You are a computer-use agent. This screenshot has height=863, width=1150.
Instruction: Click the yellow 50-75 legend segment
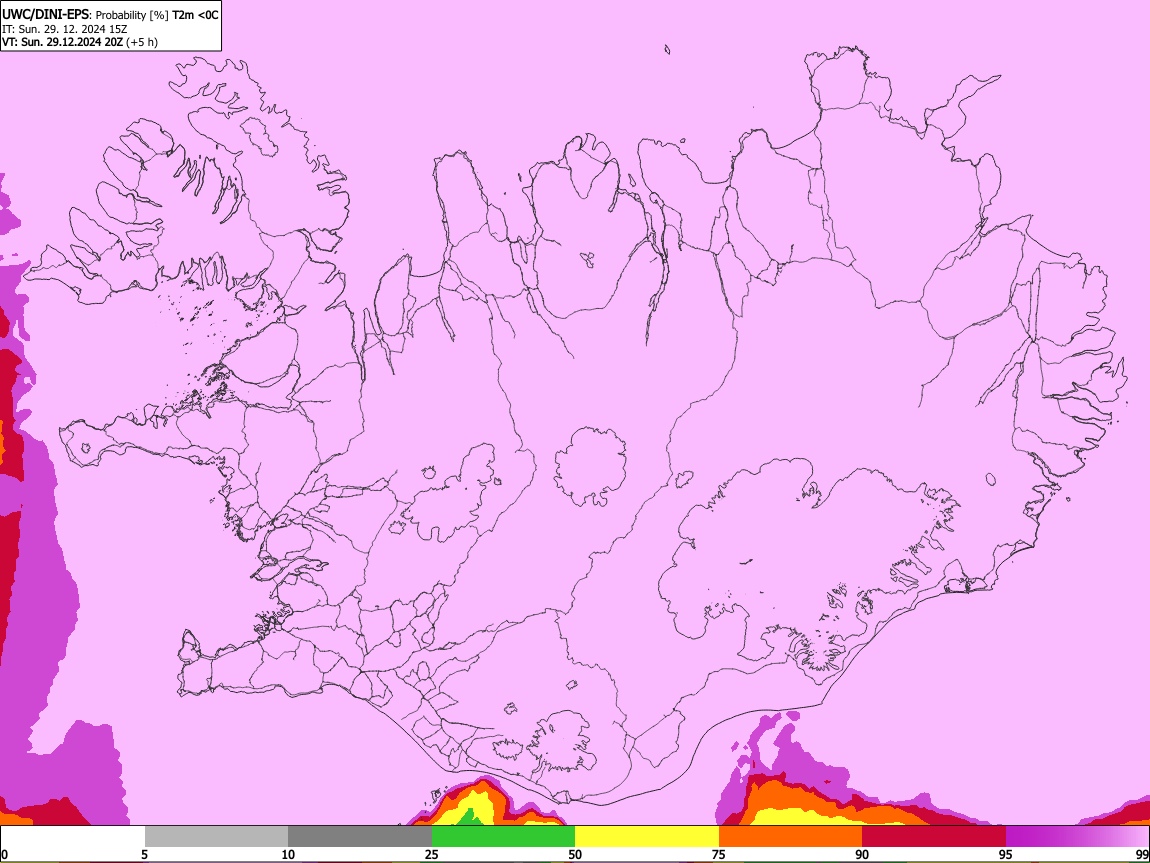click(x=647, y=837)
